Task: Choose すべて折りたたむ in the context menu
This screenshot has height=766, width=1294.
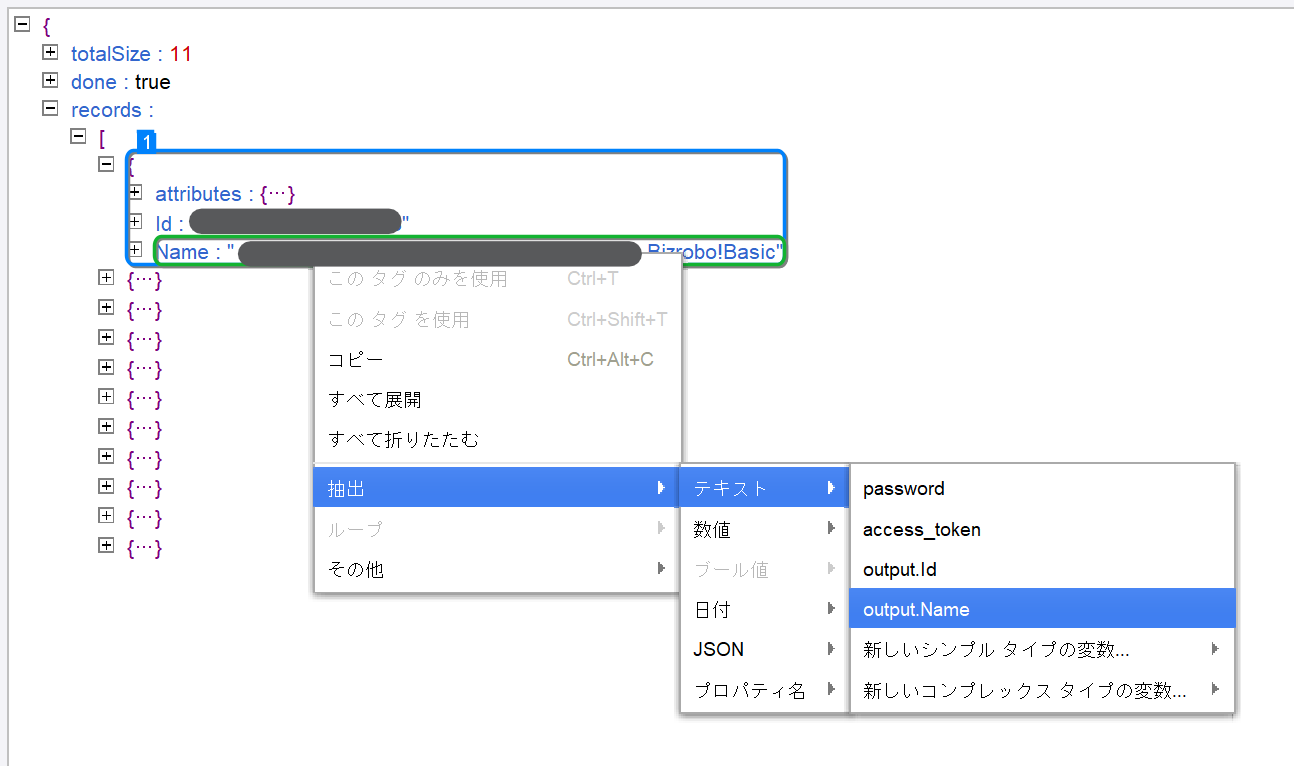Action: 498,439
